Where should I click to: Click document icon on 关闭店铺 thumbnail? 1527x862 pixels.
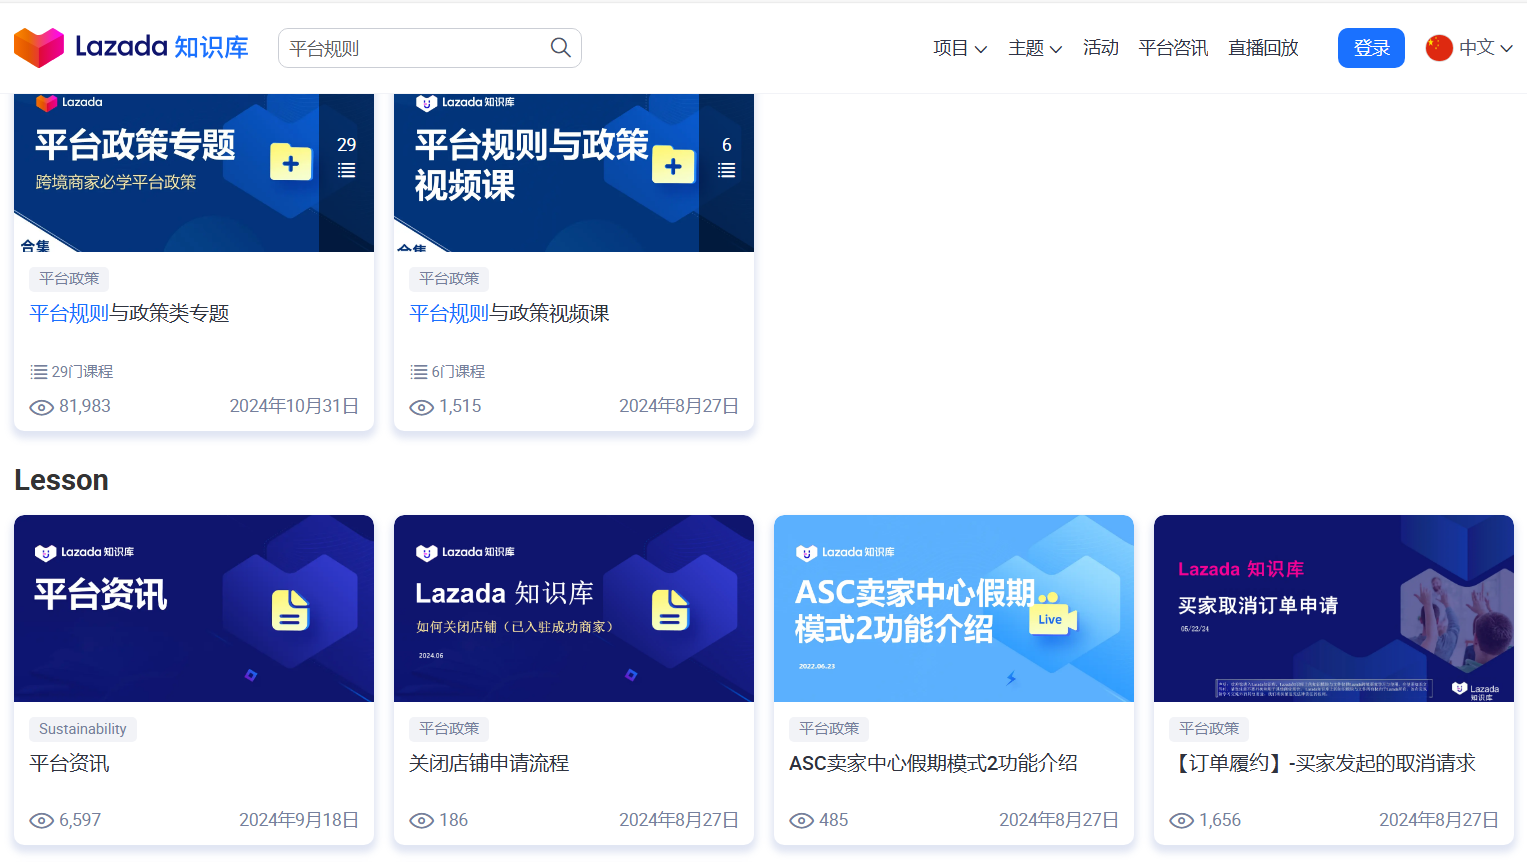tap(671, 610)
